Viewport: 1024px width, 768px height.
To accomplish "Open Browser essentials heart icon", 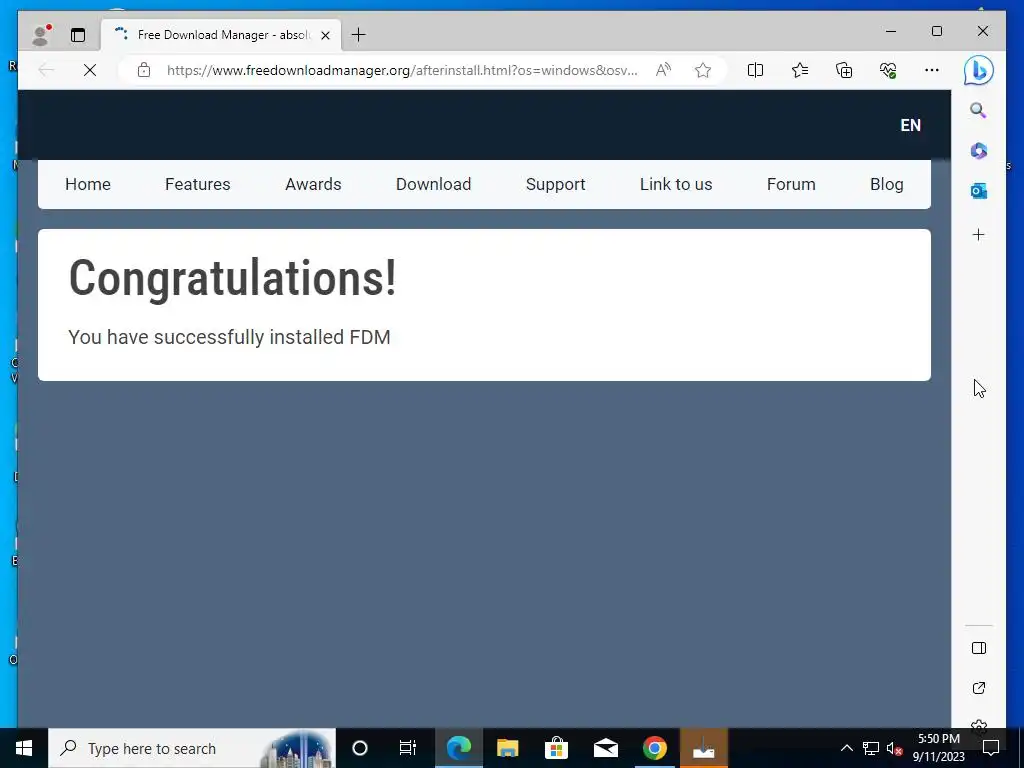I will [888, 70].
